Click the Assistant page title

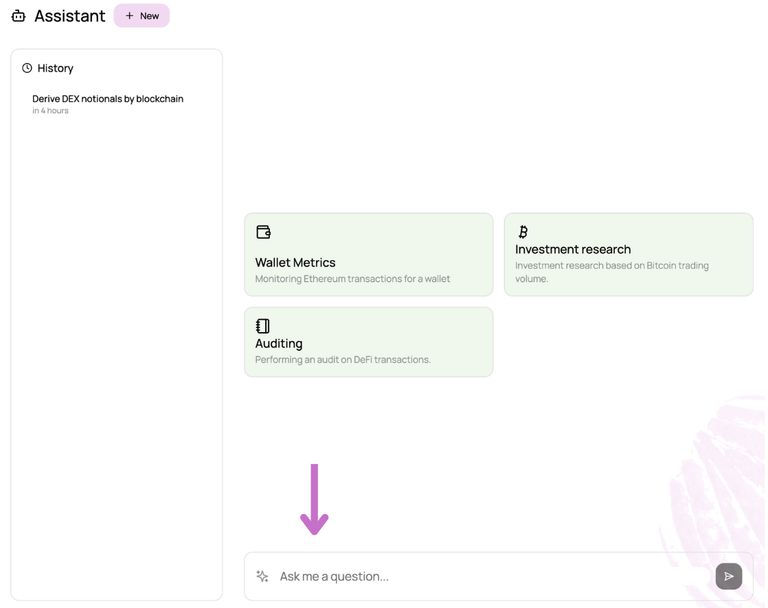coord(69,16)
